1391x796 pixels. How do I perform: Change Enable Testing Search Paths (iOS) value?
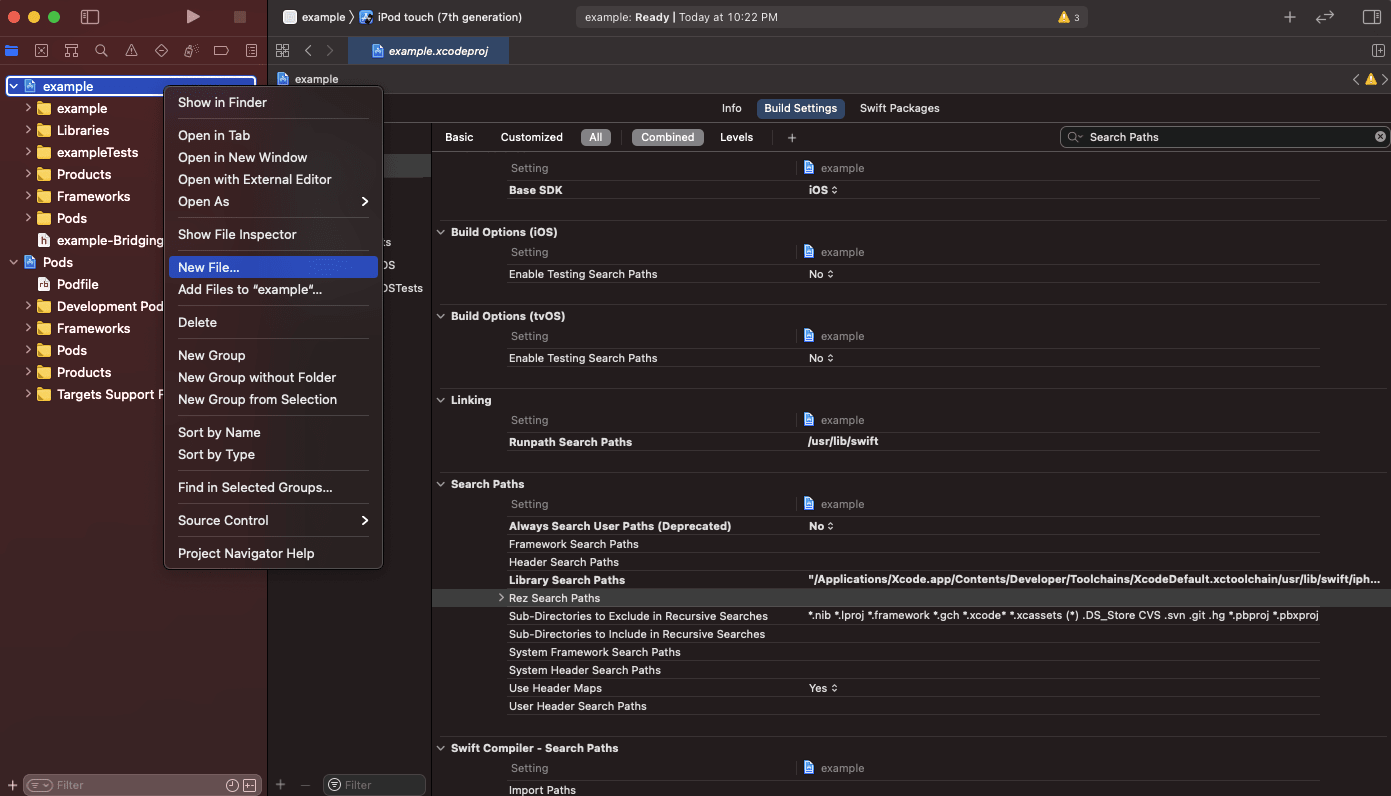[x=821, y=274]
